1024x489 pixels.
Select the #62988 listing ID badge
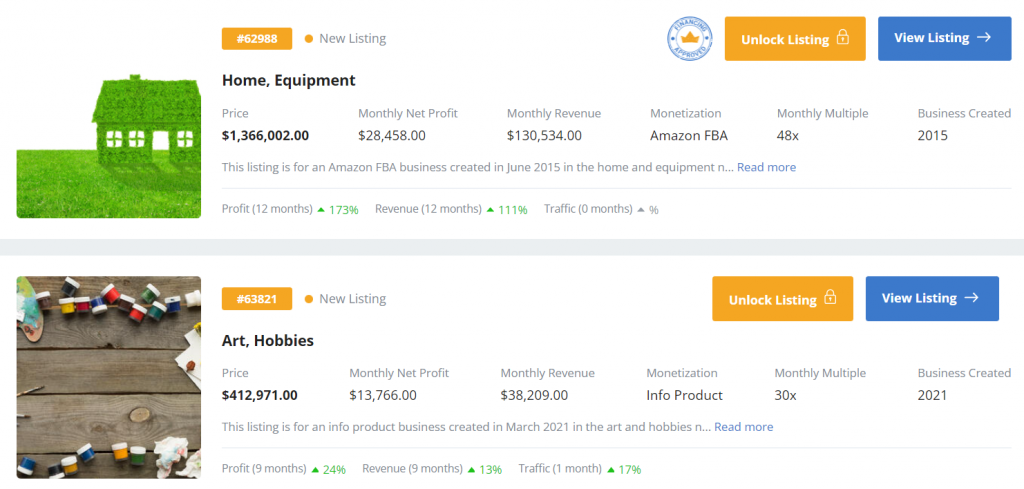pos(257,39)
